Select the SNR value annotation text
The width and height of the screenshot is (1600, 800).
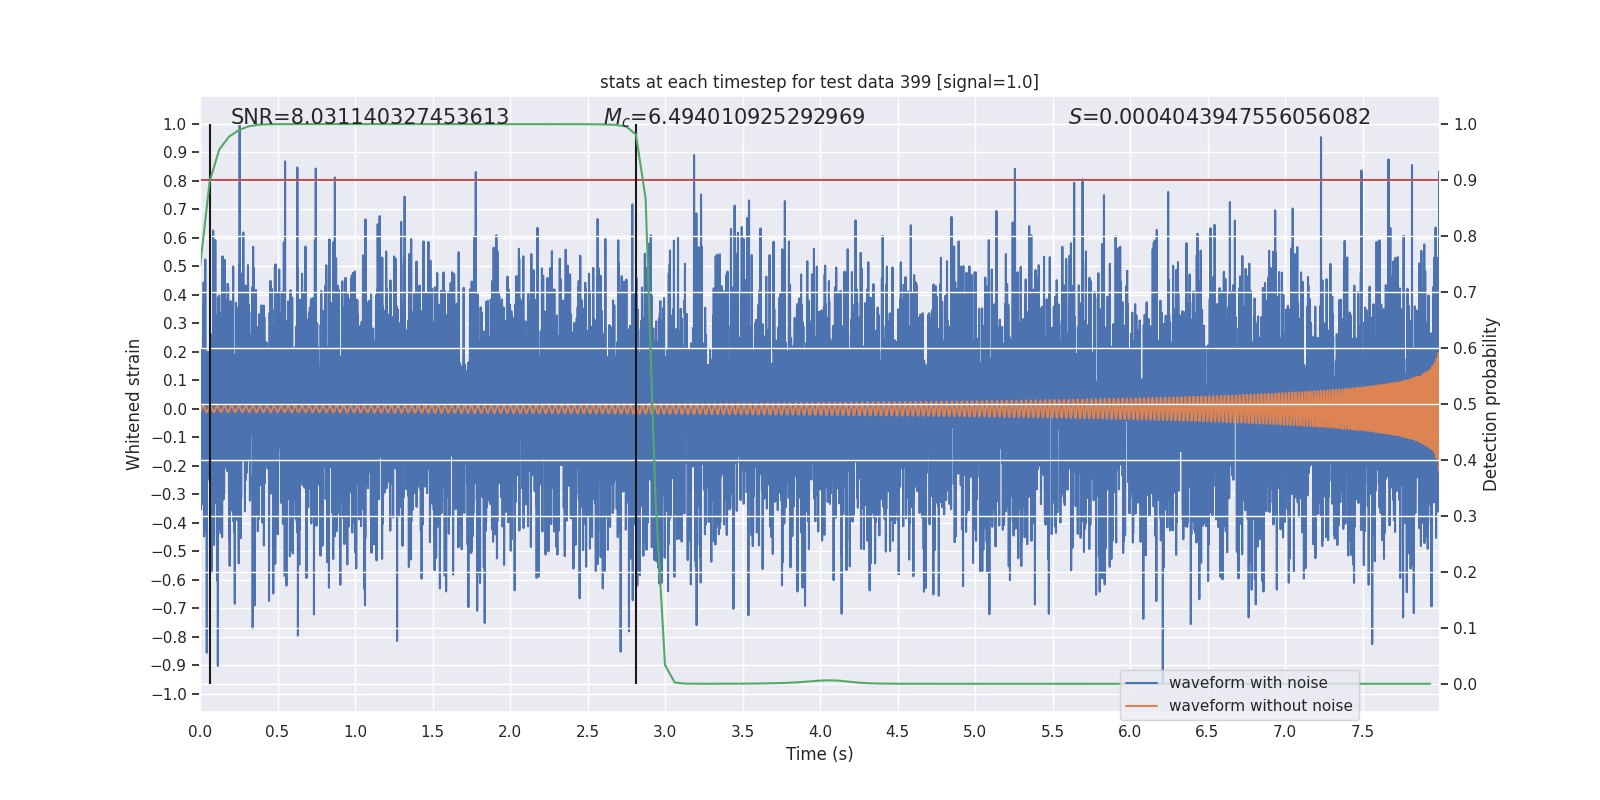370,117
